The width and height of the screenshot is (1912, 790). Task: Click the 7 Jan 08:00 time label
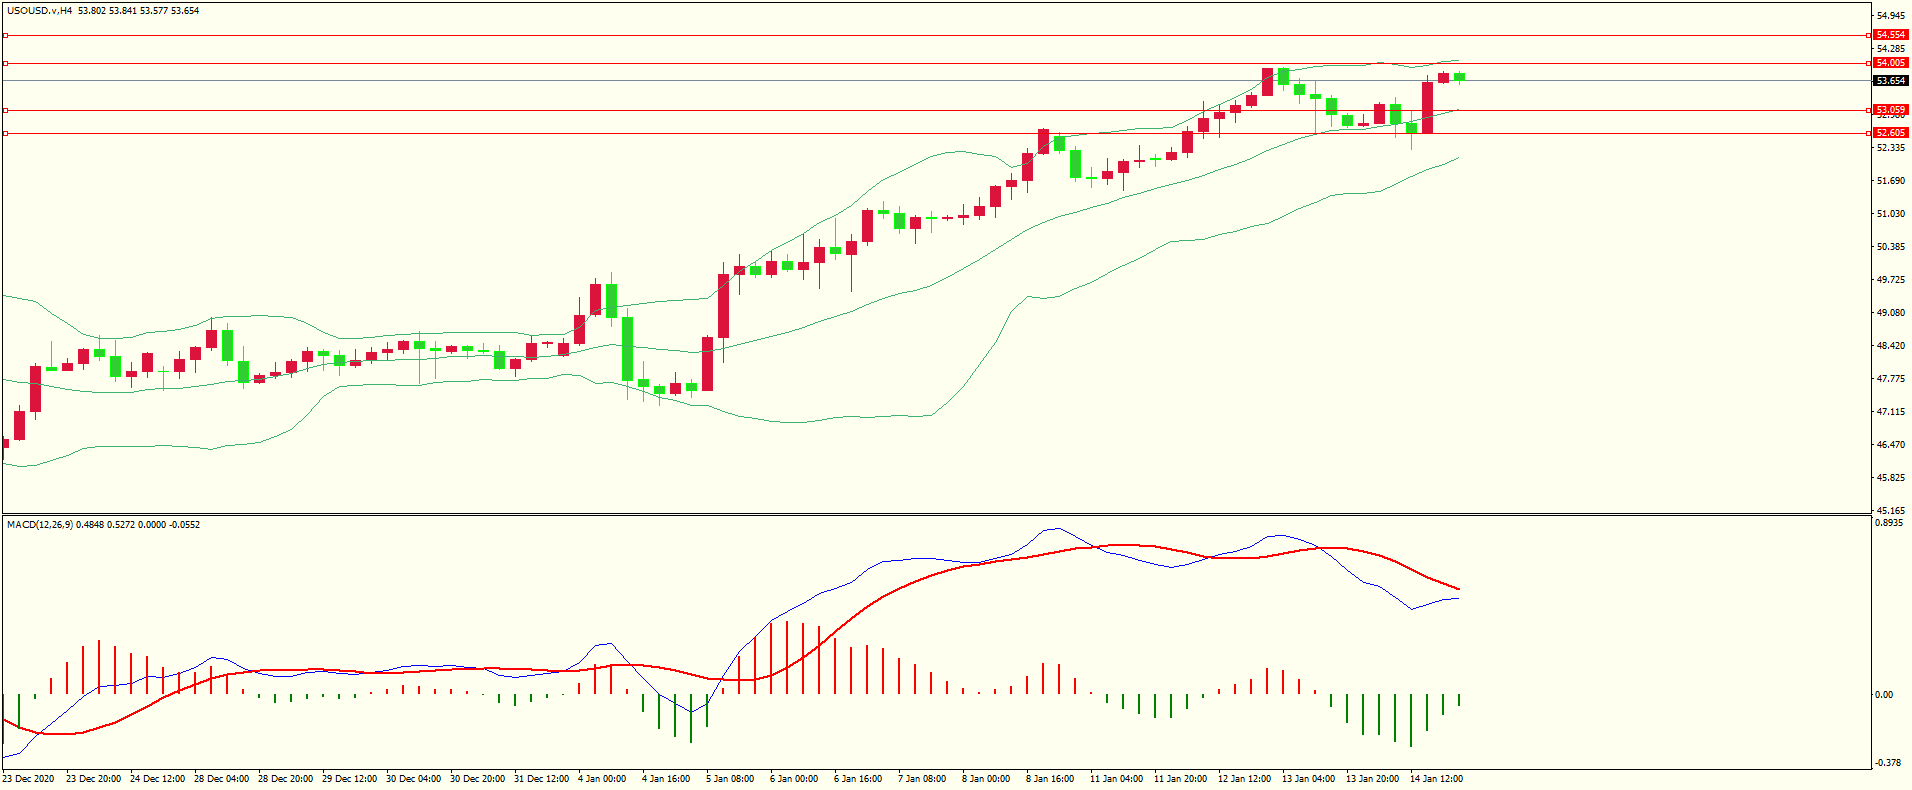[922, 779]
